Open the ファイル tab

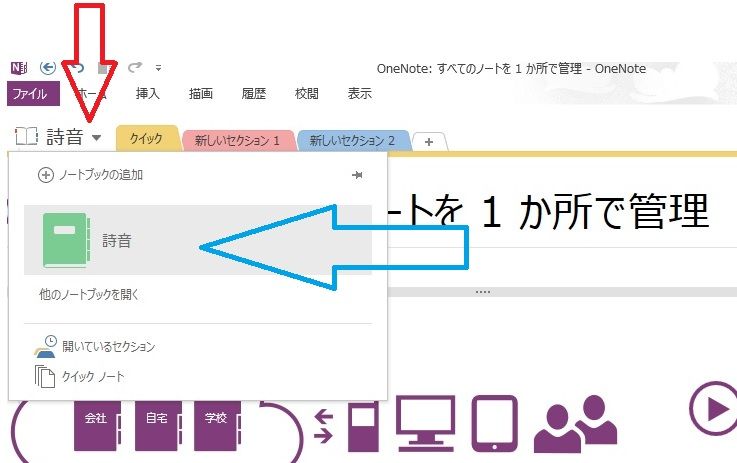click(x=33, y=94)
